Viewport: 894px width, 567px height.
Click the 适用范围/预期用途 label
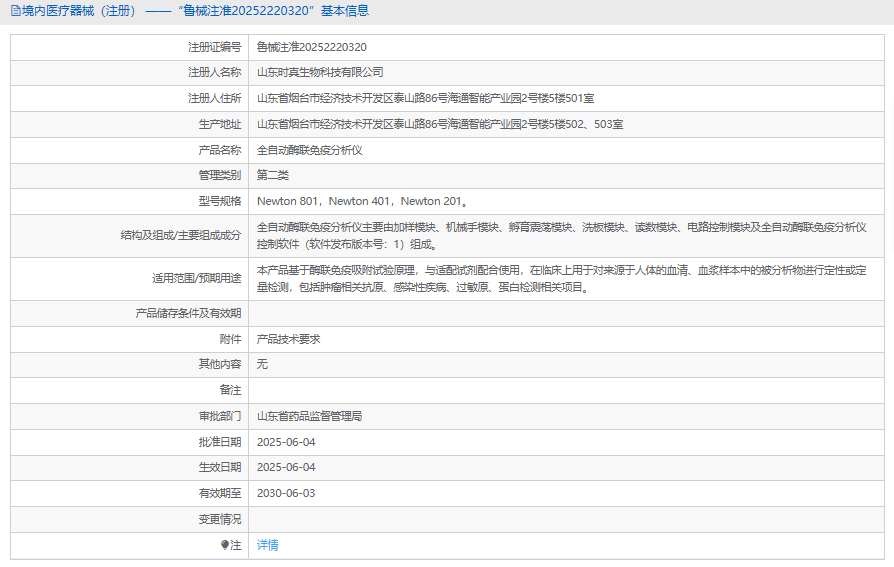point(196,278)
